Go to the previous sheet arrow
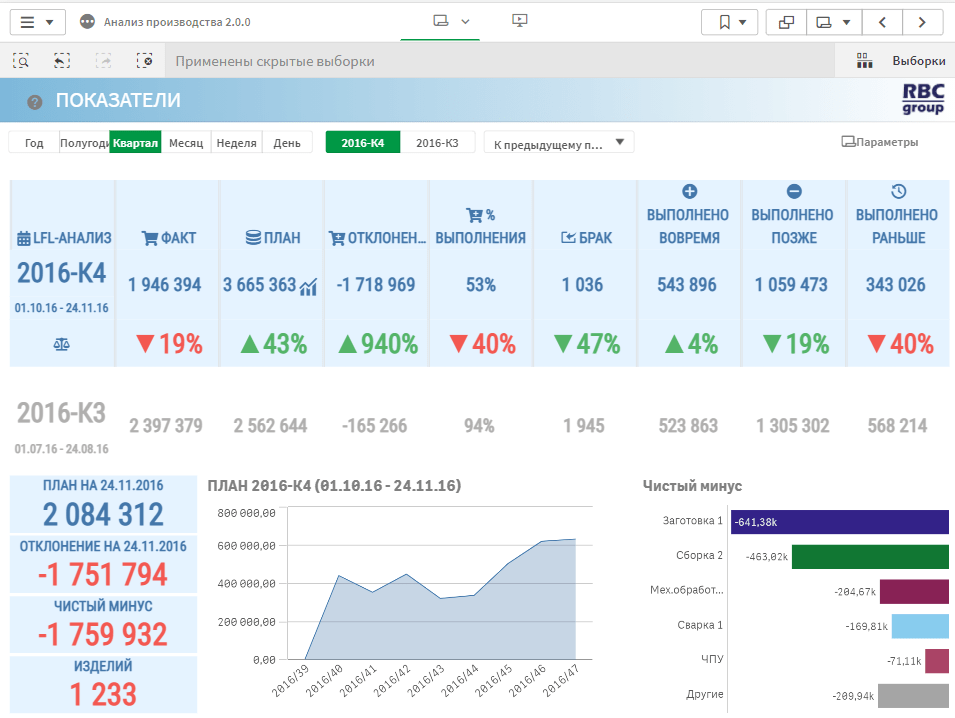This screenshot has height=718, width=955. click(x=881, y=22)
